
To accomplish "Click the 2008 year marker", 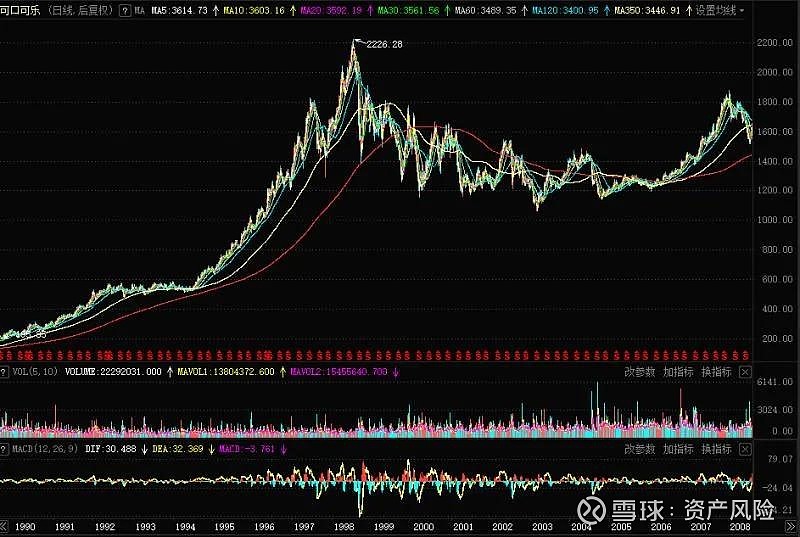I will click(x=740, y=527).
